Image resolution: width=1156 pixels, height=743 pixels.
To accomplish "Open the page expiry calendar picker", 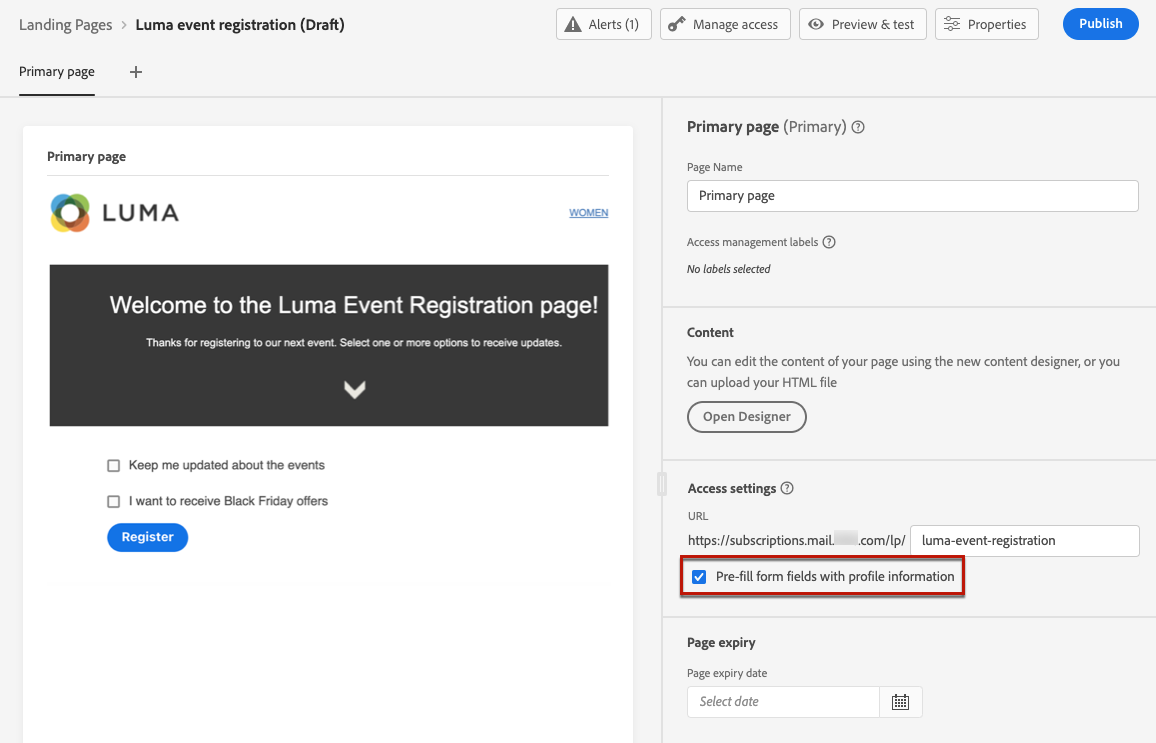I will (900, 702).
